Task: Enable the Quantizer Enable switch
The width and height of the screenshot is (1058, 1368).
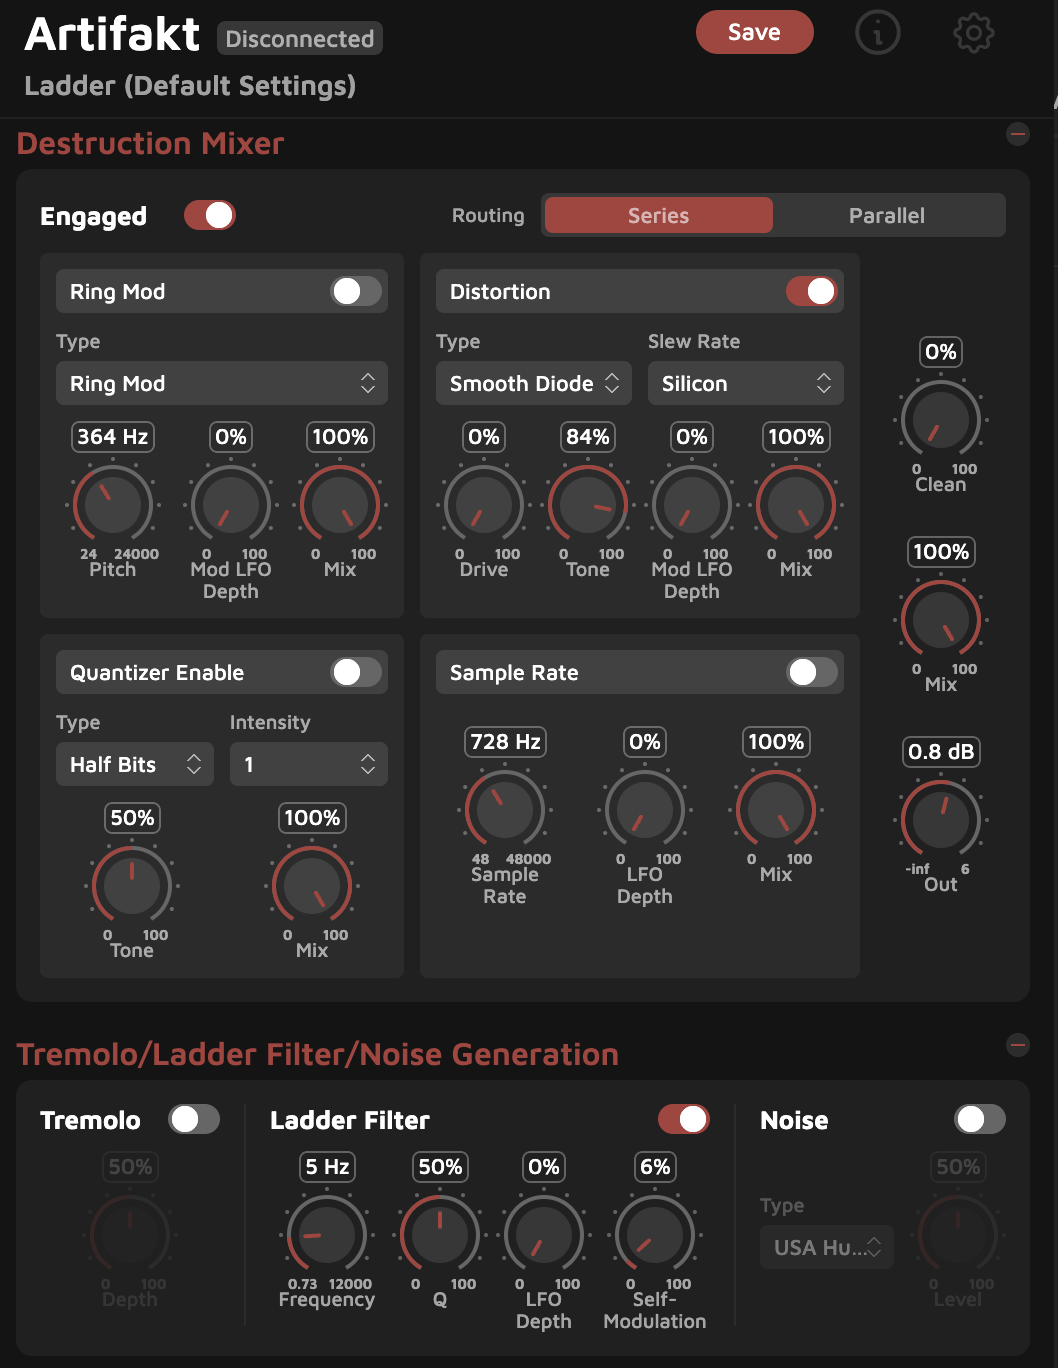Action: tap(357, 672)
